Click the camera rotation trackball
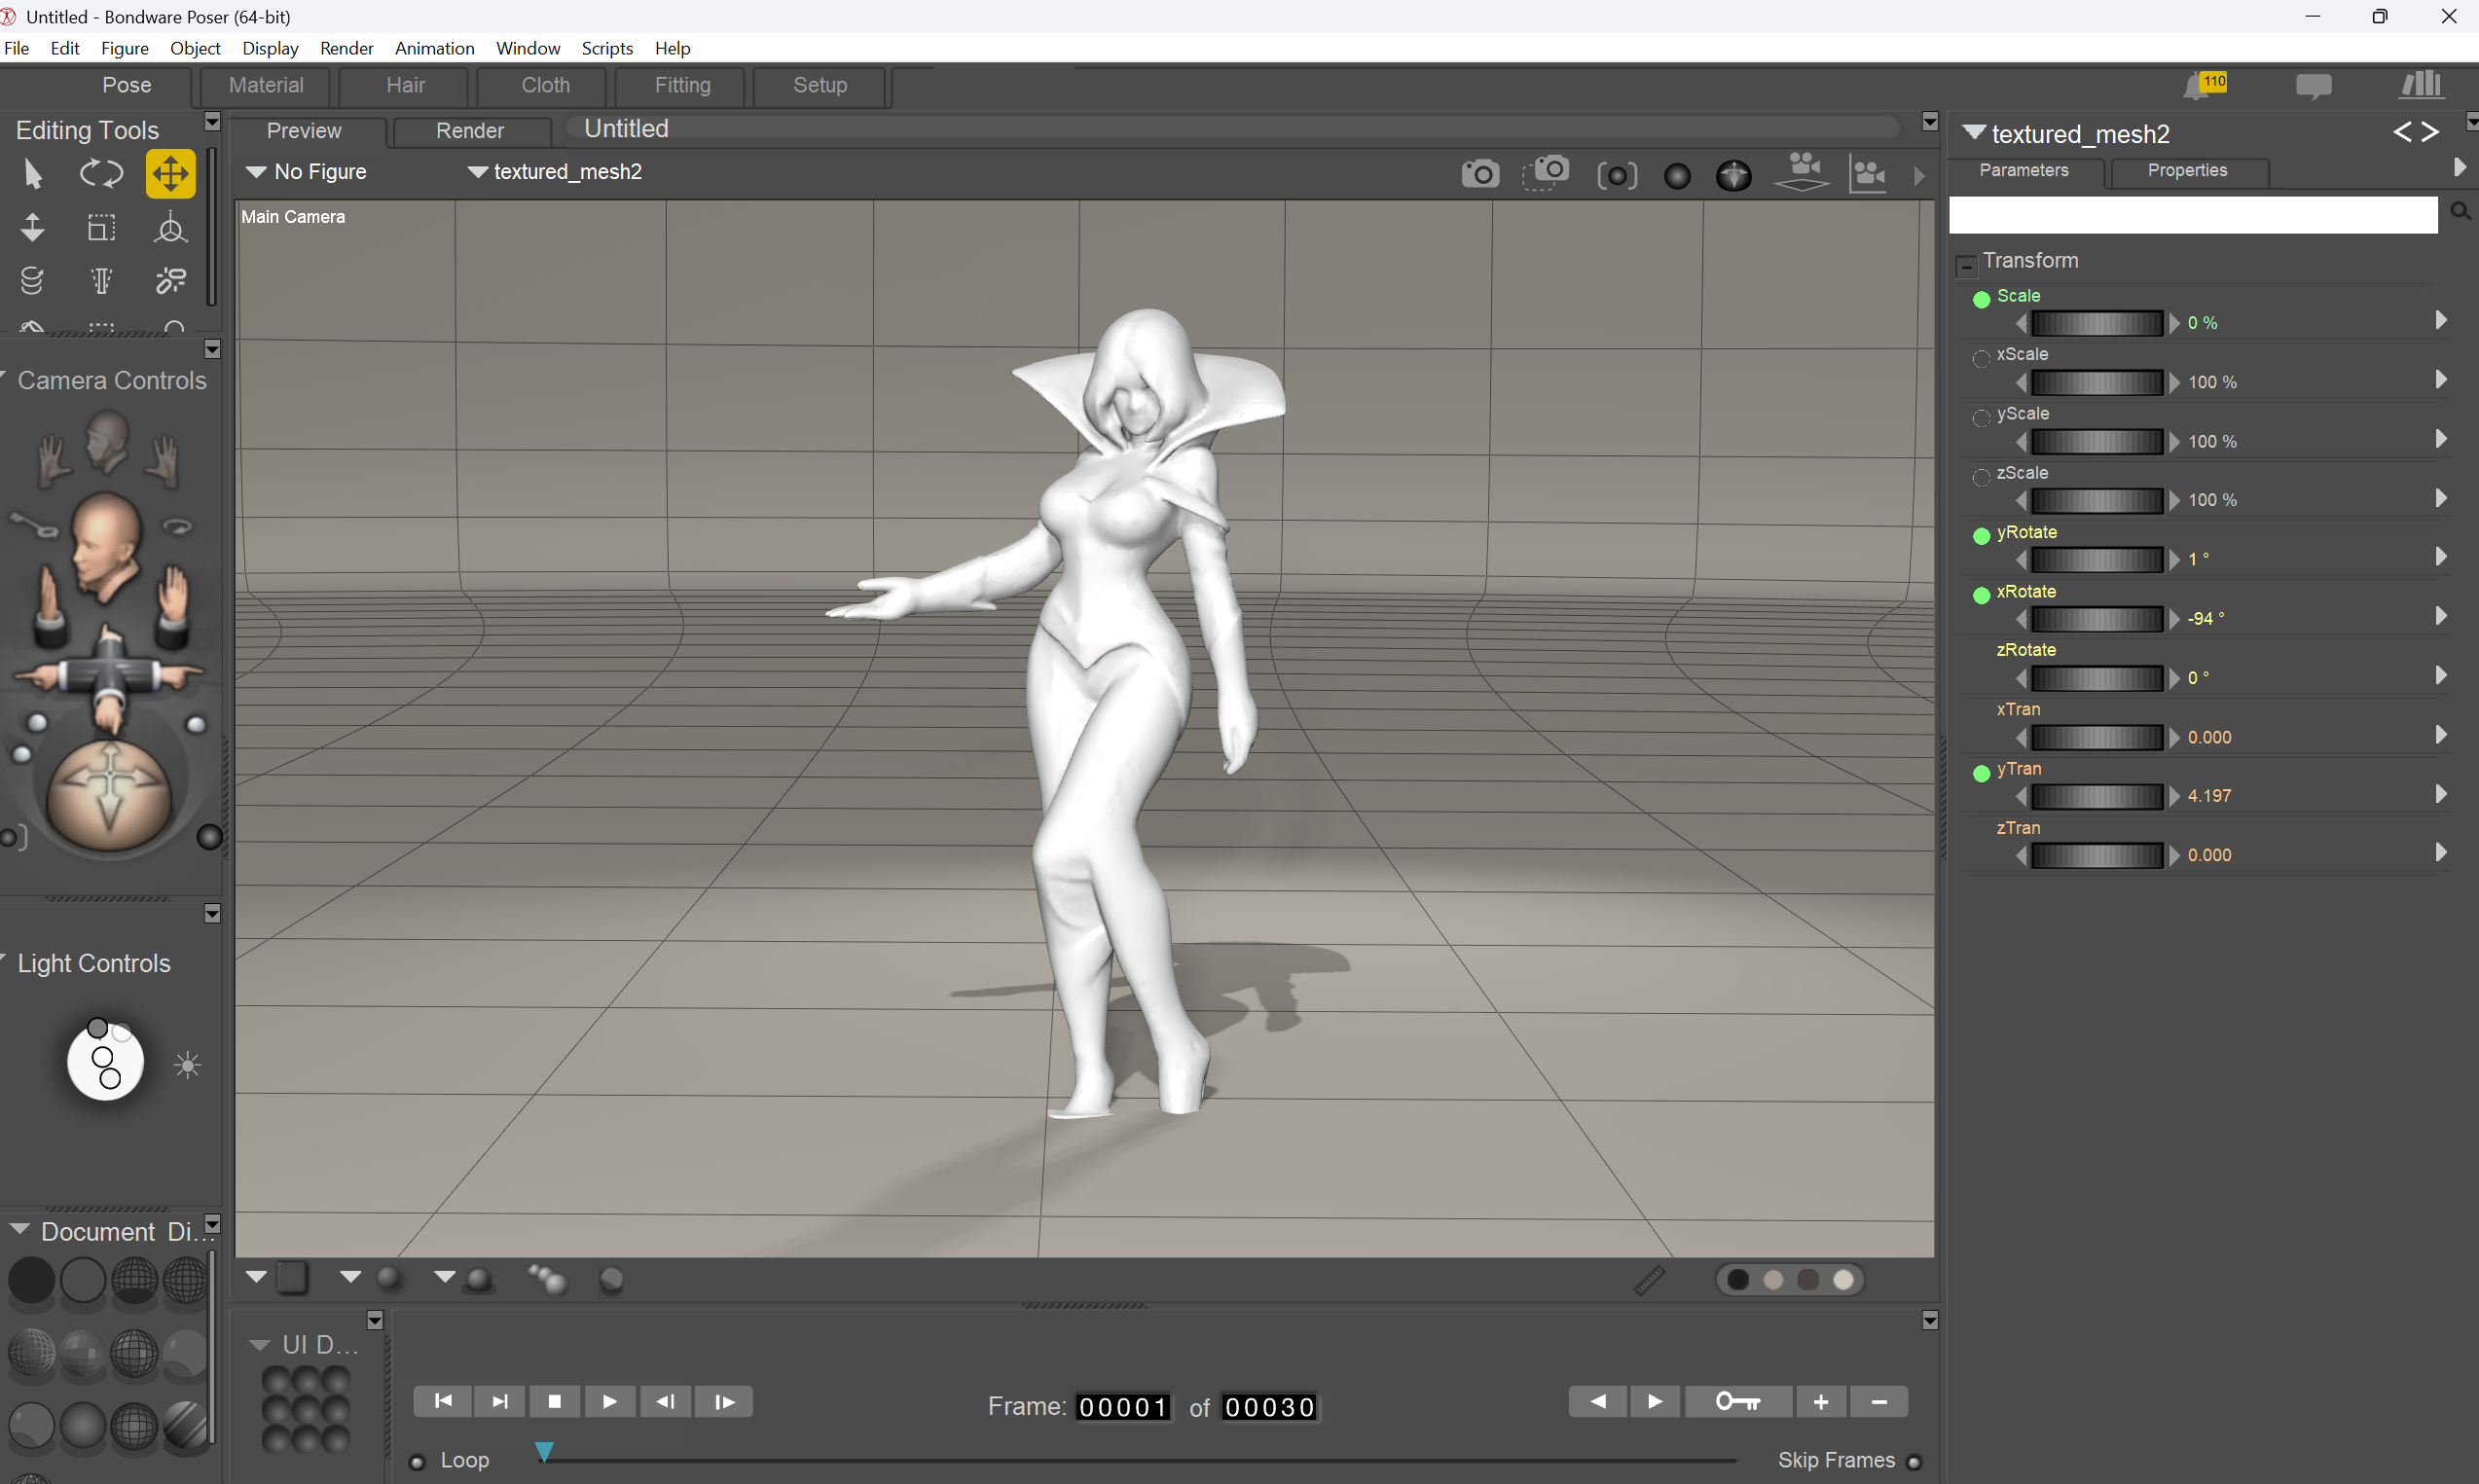The image size is (2479, 1484). pos(109,794)
